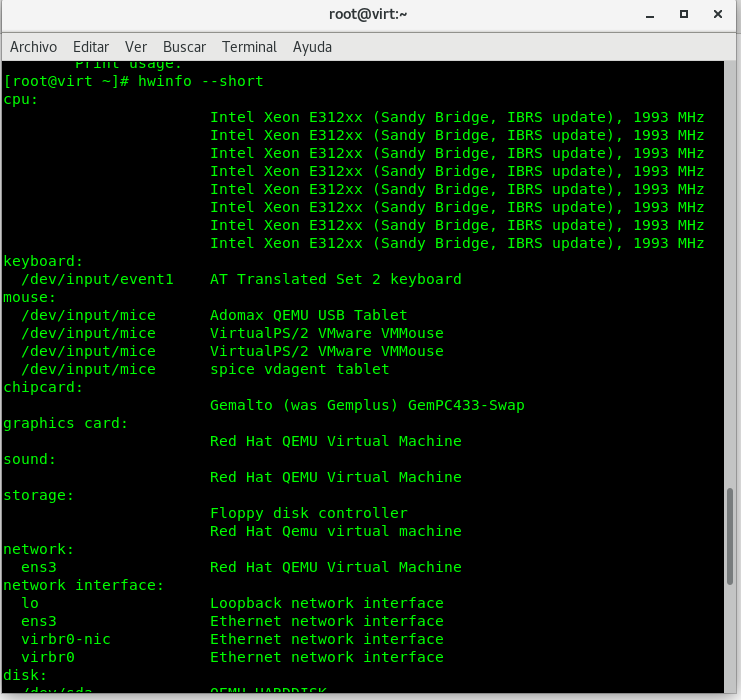Click the Loopback network interface text
This screenshot has width=741, height=700.
(326, 603)
